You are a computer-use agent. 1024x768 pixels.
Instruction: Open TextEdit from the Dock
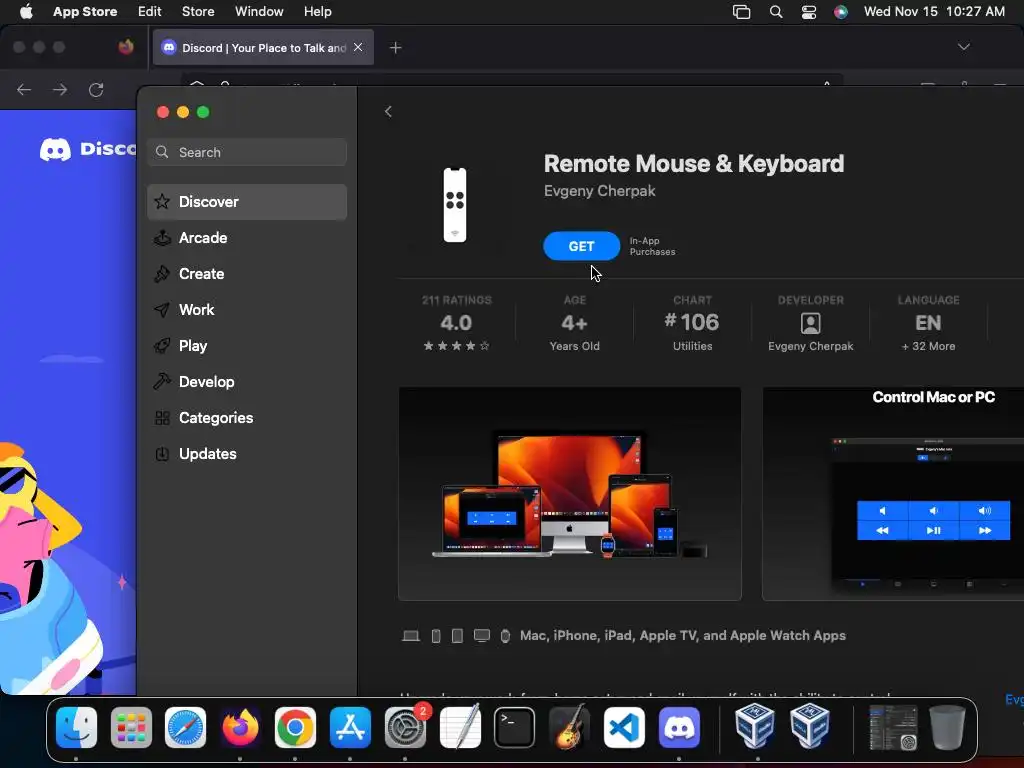[x=460, y=728]
